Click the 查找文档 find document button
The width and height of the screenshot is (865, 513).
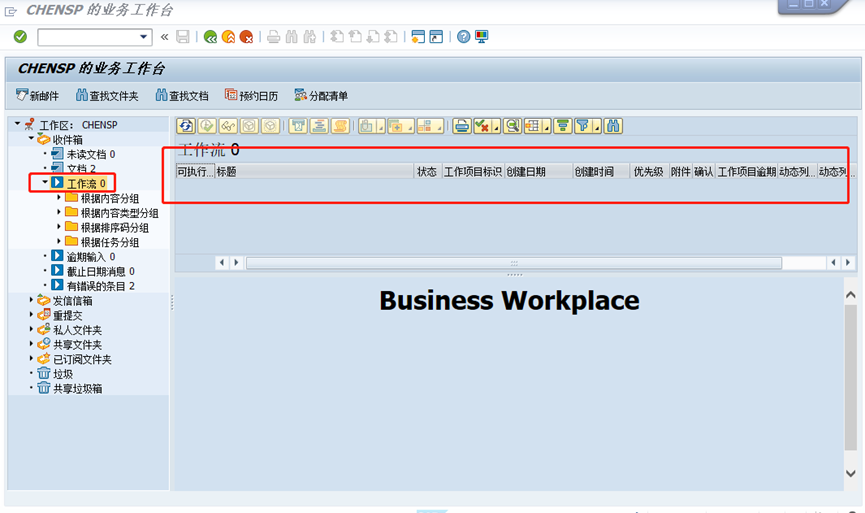182,95
